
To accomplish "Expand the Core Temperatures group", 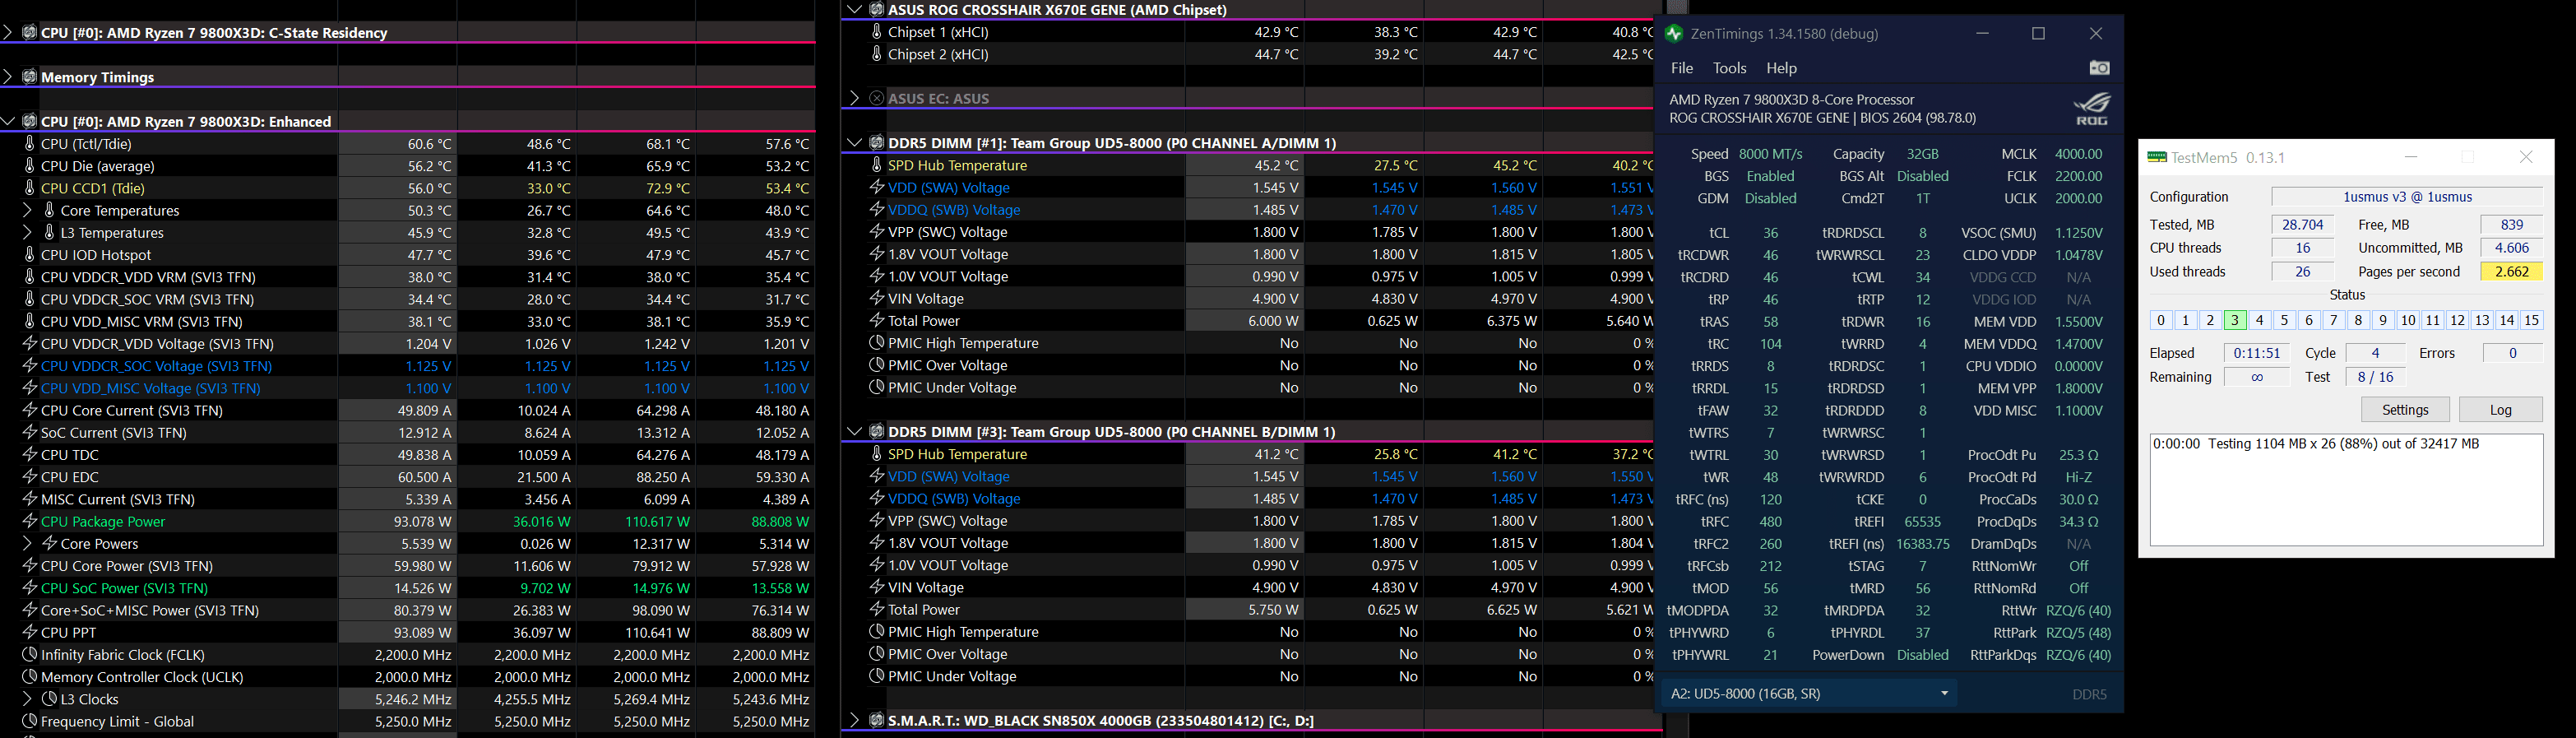I will pos(27,210).
